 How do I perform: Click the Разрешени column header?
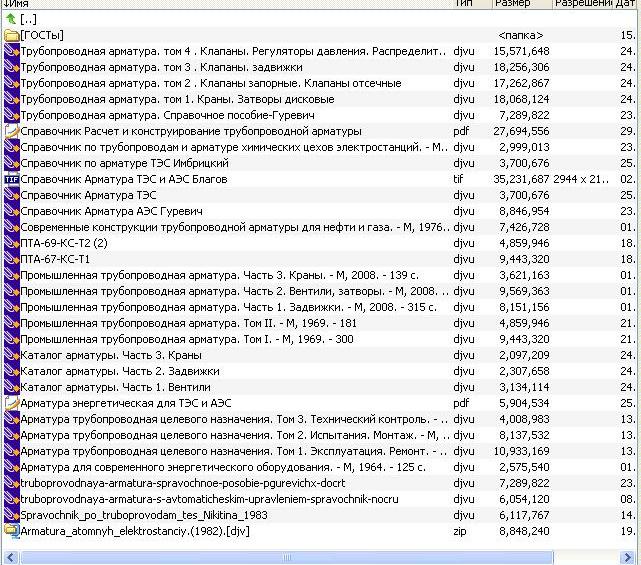point(583,4)
